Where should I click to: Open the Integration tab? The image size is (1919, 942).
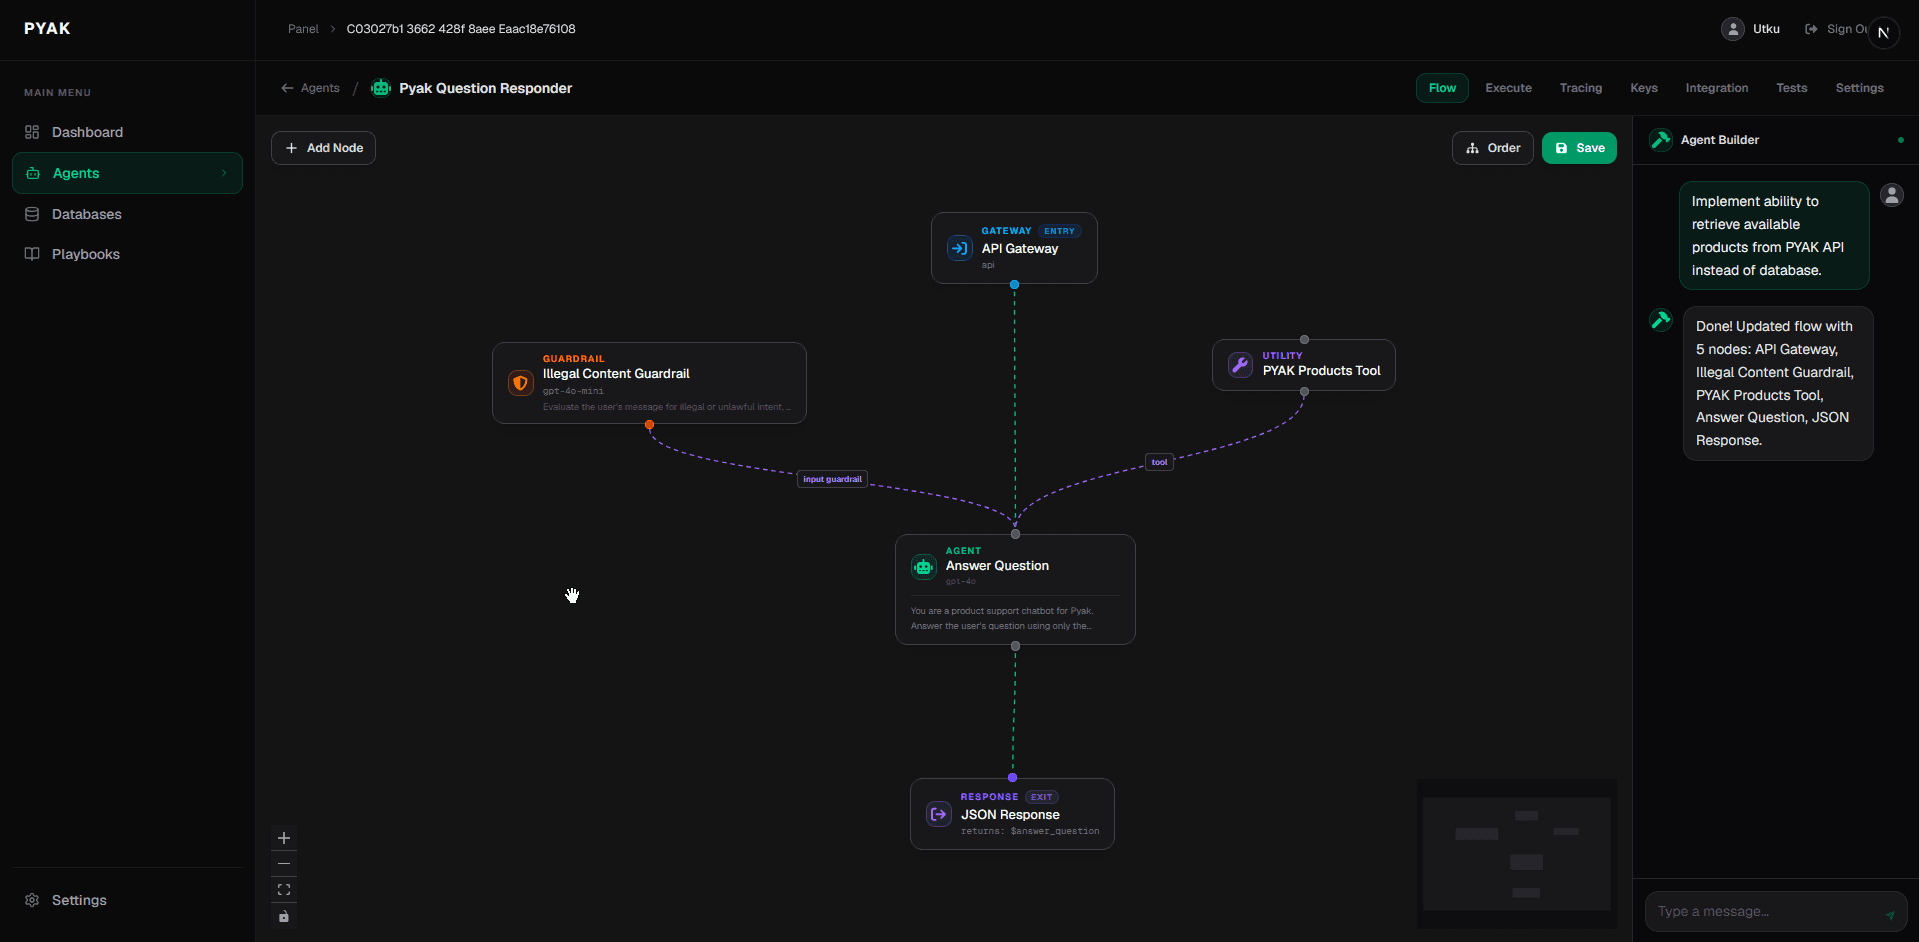(1717, 88)
